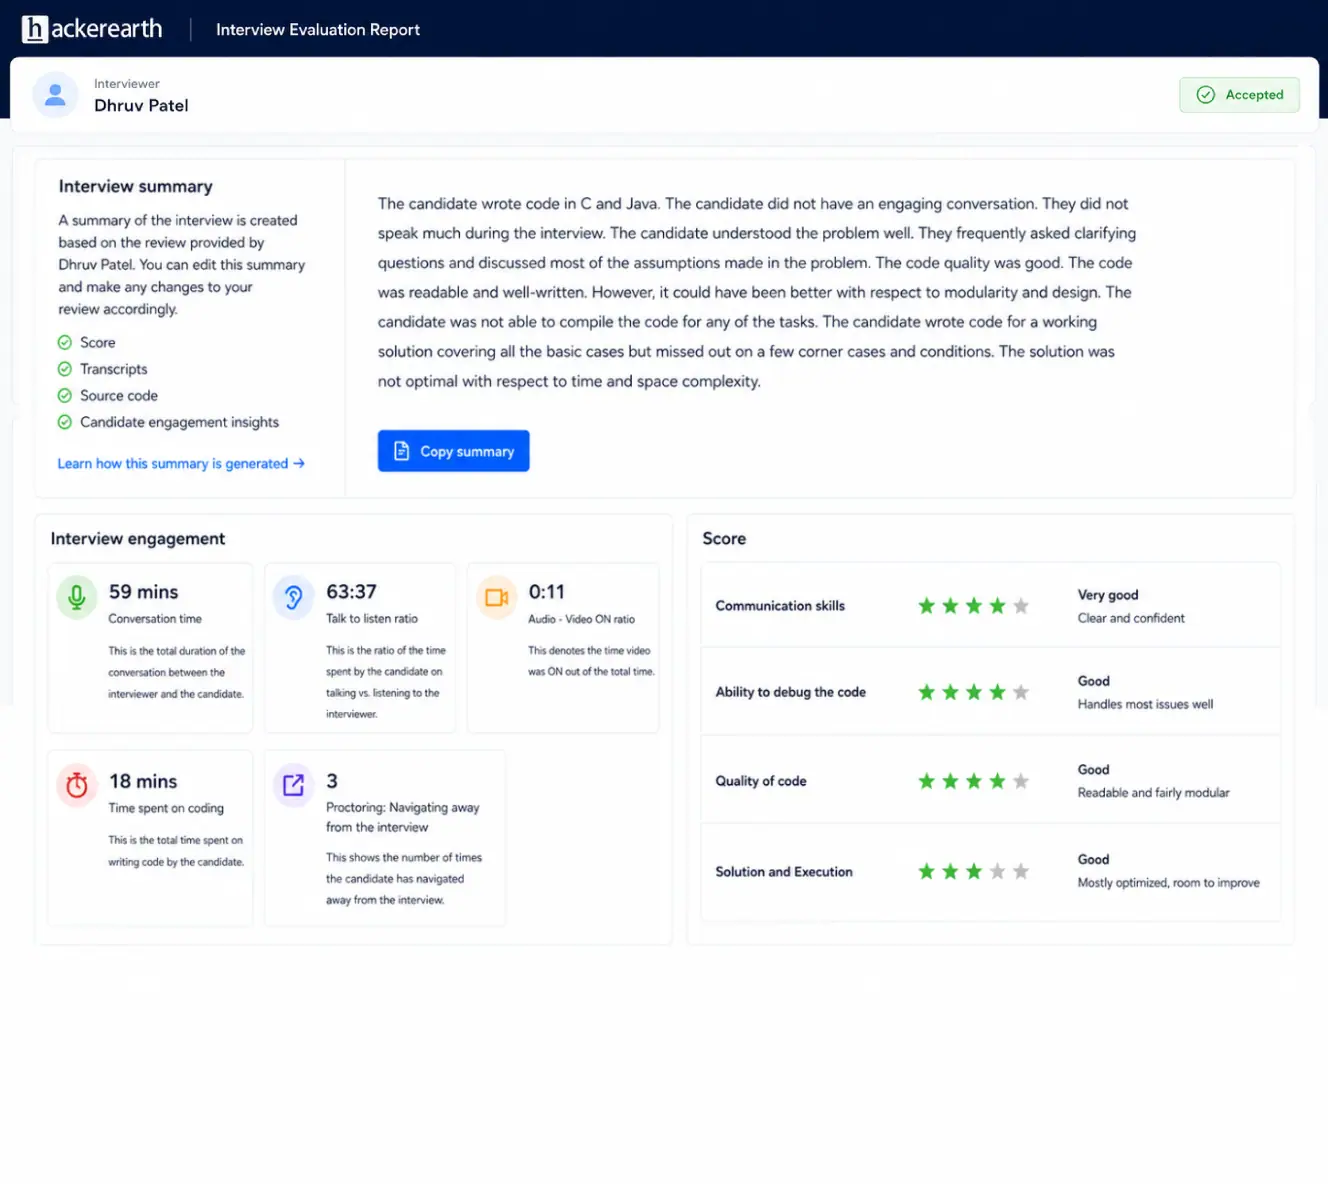This screenshot has height=1184, width=1328.
Task: Click the 59 mins value
Action: tap(144, 592)
